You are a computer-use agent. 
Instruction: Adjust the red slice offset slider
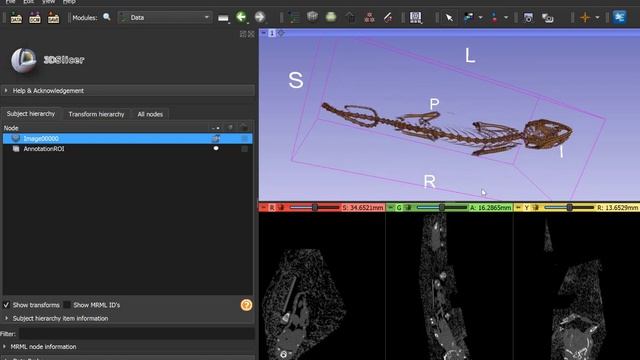pyautogui.click(x=314, y=208)
